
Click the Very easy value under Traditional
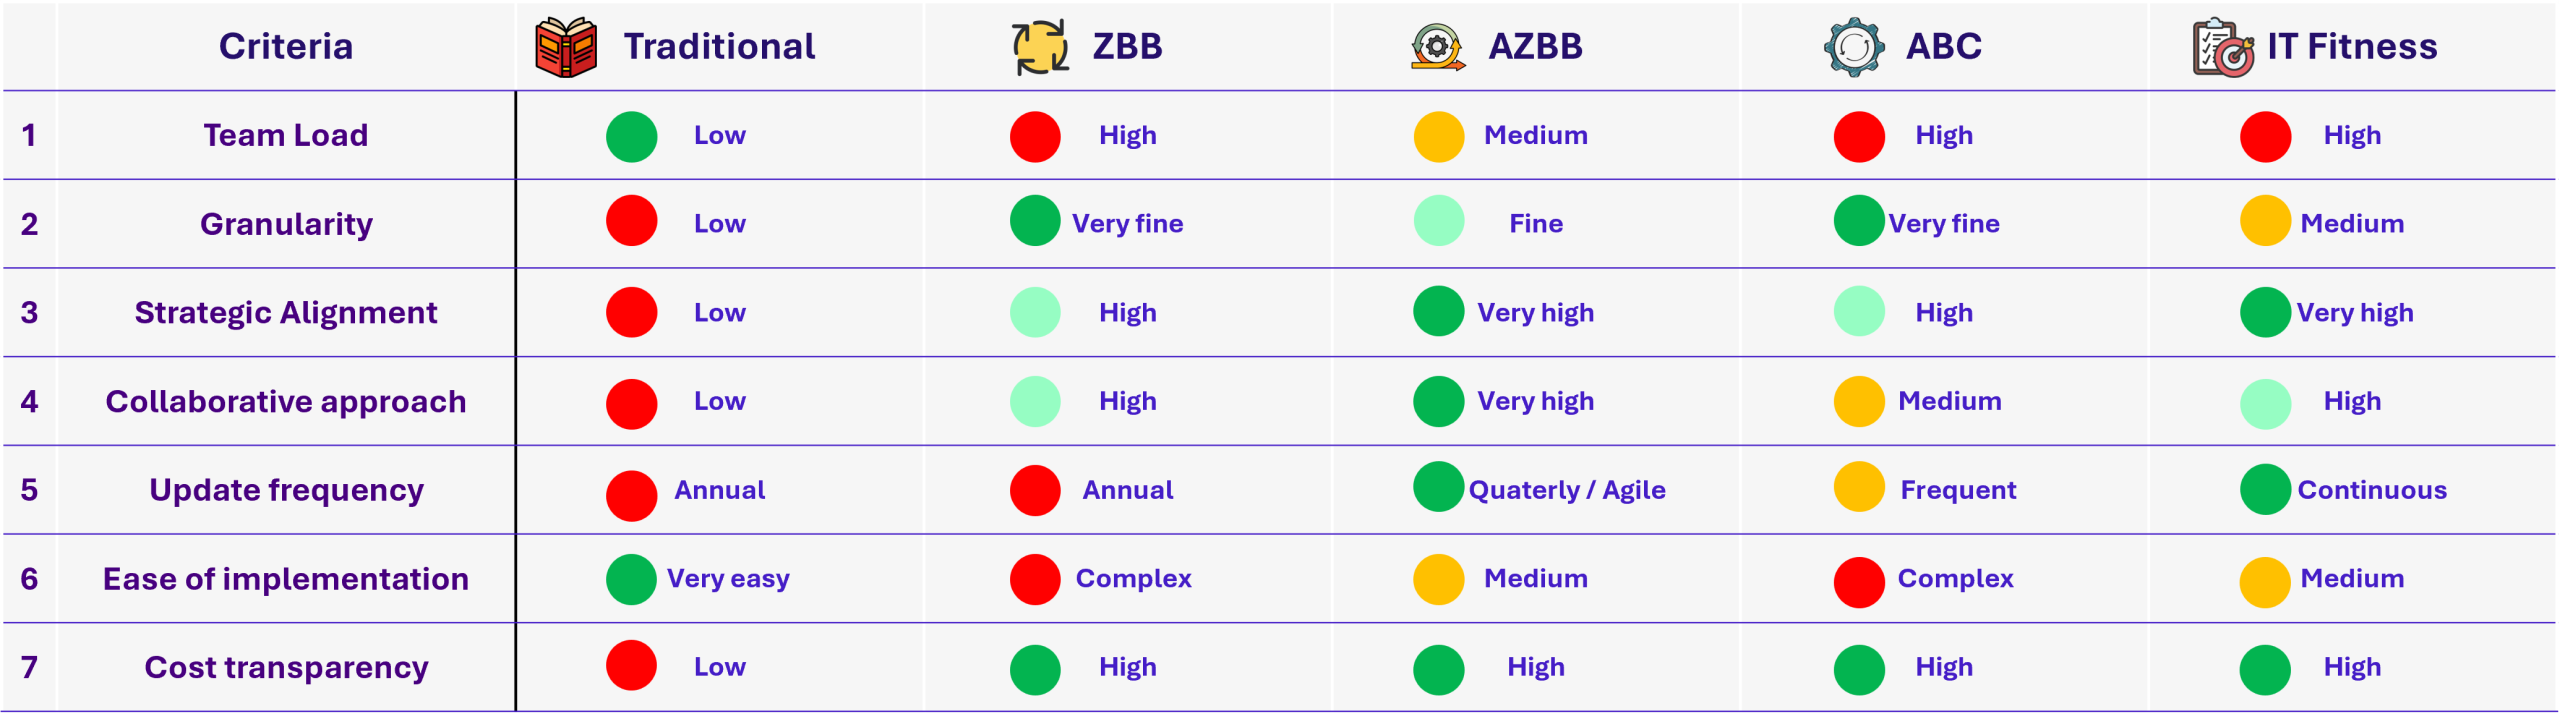click(728, 579)
